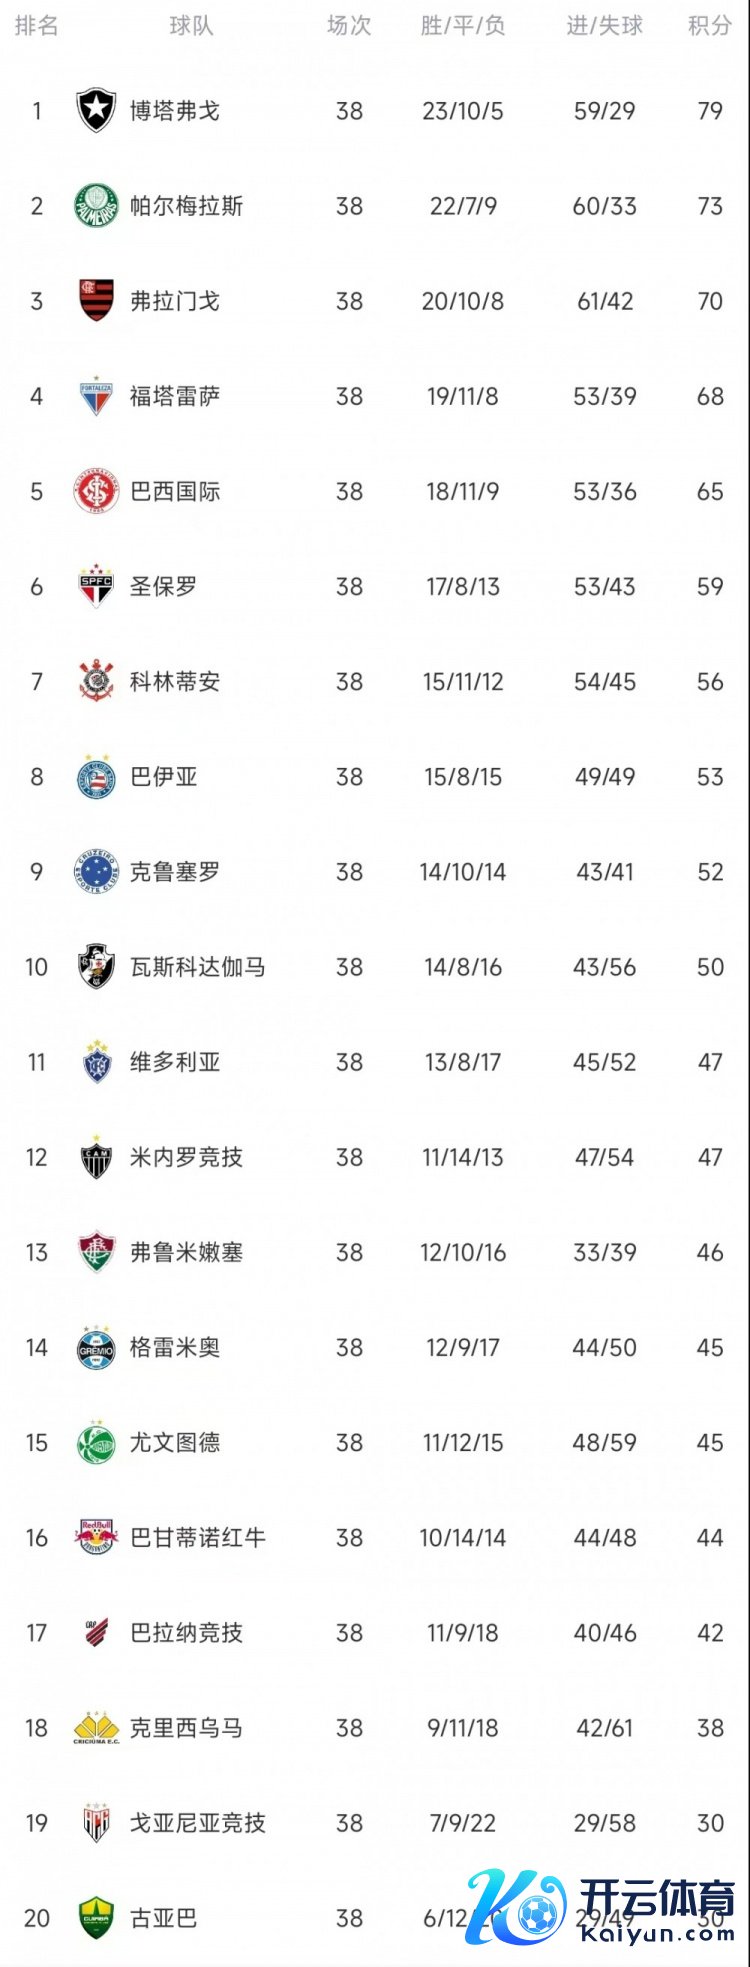The height and width of the screenshot is (1967, 750).
Task: Select team name 弗鲁米嫩塞
Action: (186, 1252)
